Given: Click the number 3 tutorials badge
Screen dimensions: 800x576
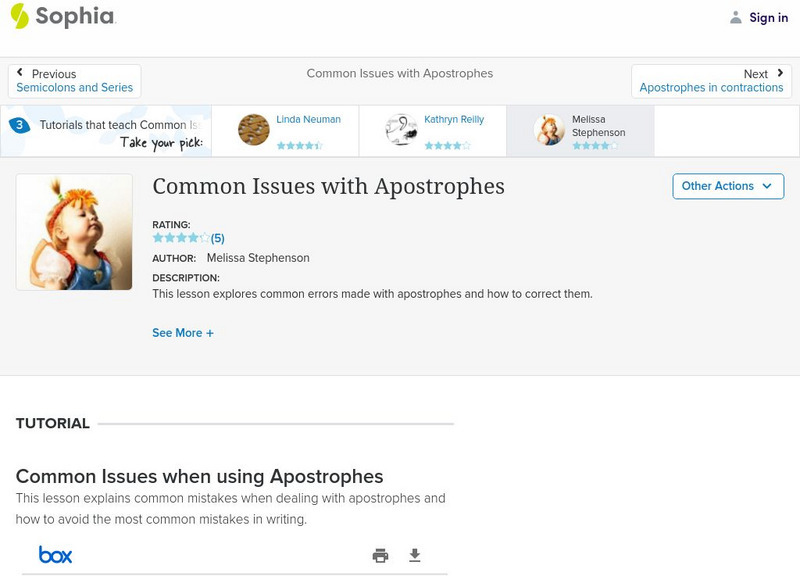Looking at the screenshot, I should (19, 125).
